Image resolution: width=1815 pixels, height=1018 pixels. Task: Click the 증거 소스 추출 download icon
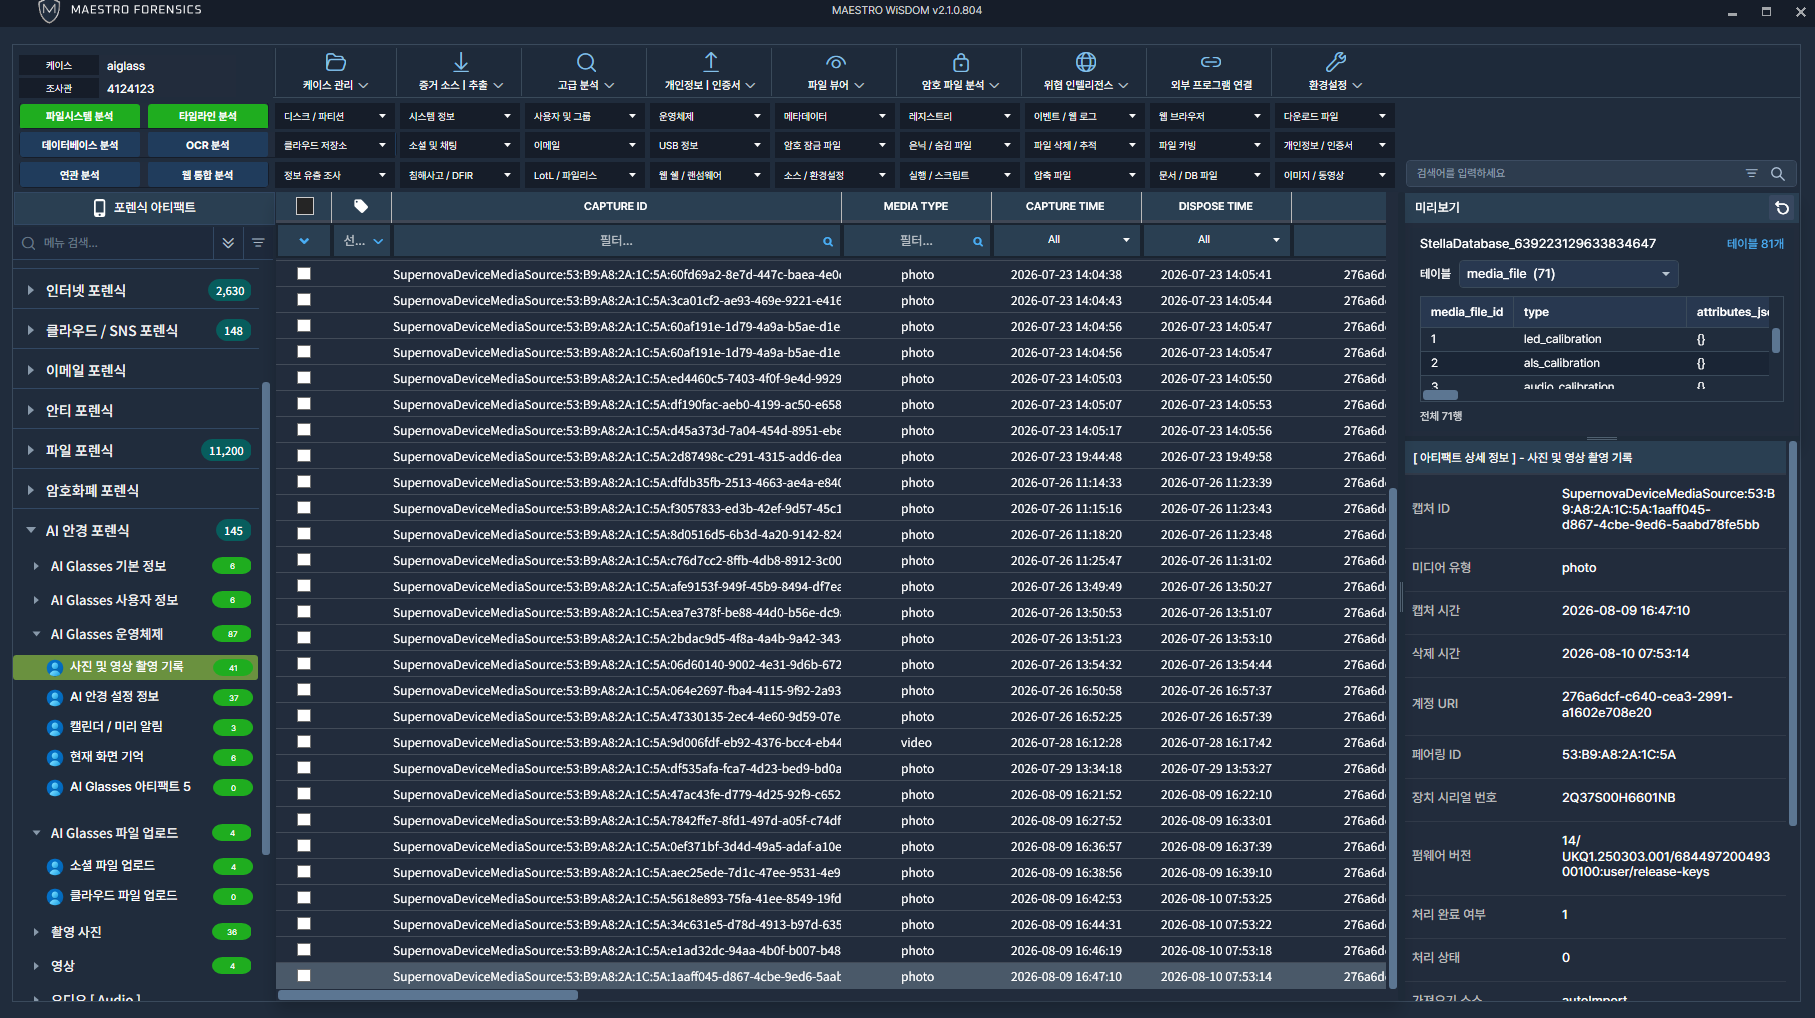(x=461, y=62)
